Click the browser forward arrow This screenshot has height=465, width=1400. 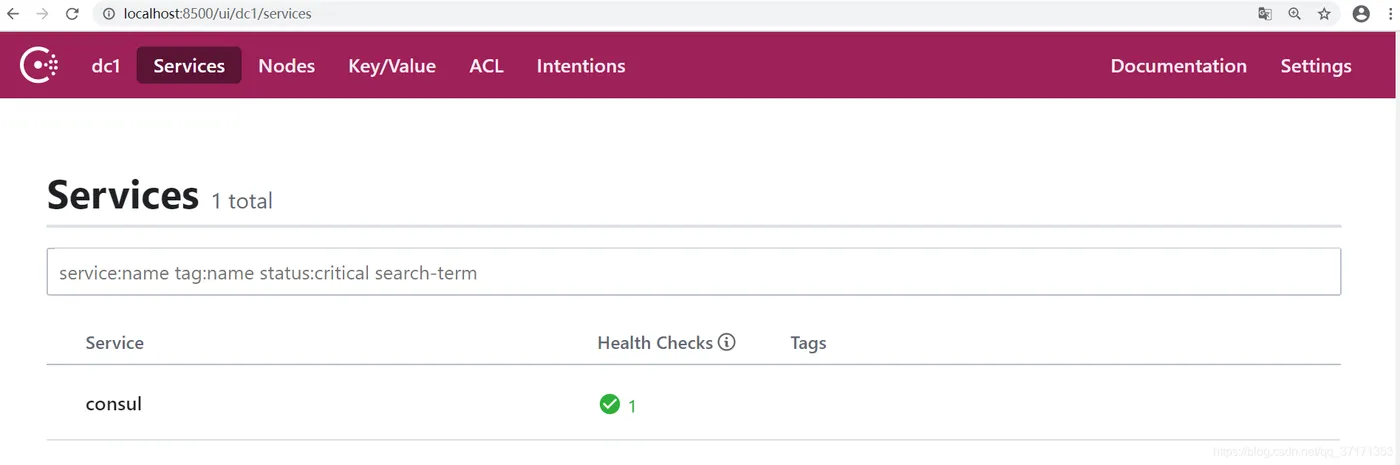pyautogui.click(x=42, y=14)
